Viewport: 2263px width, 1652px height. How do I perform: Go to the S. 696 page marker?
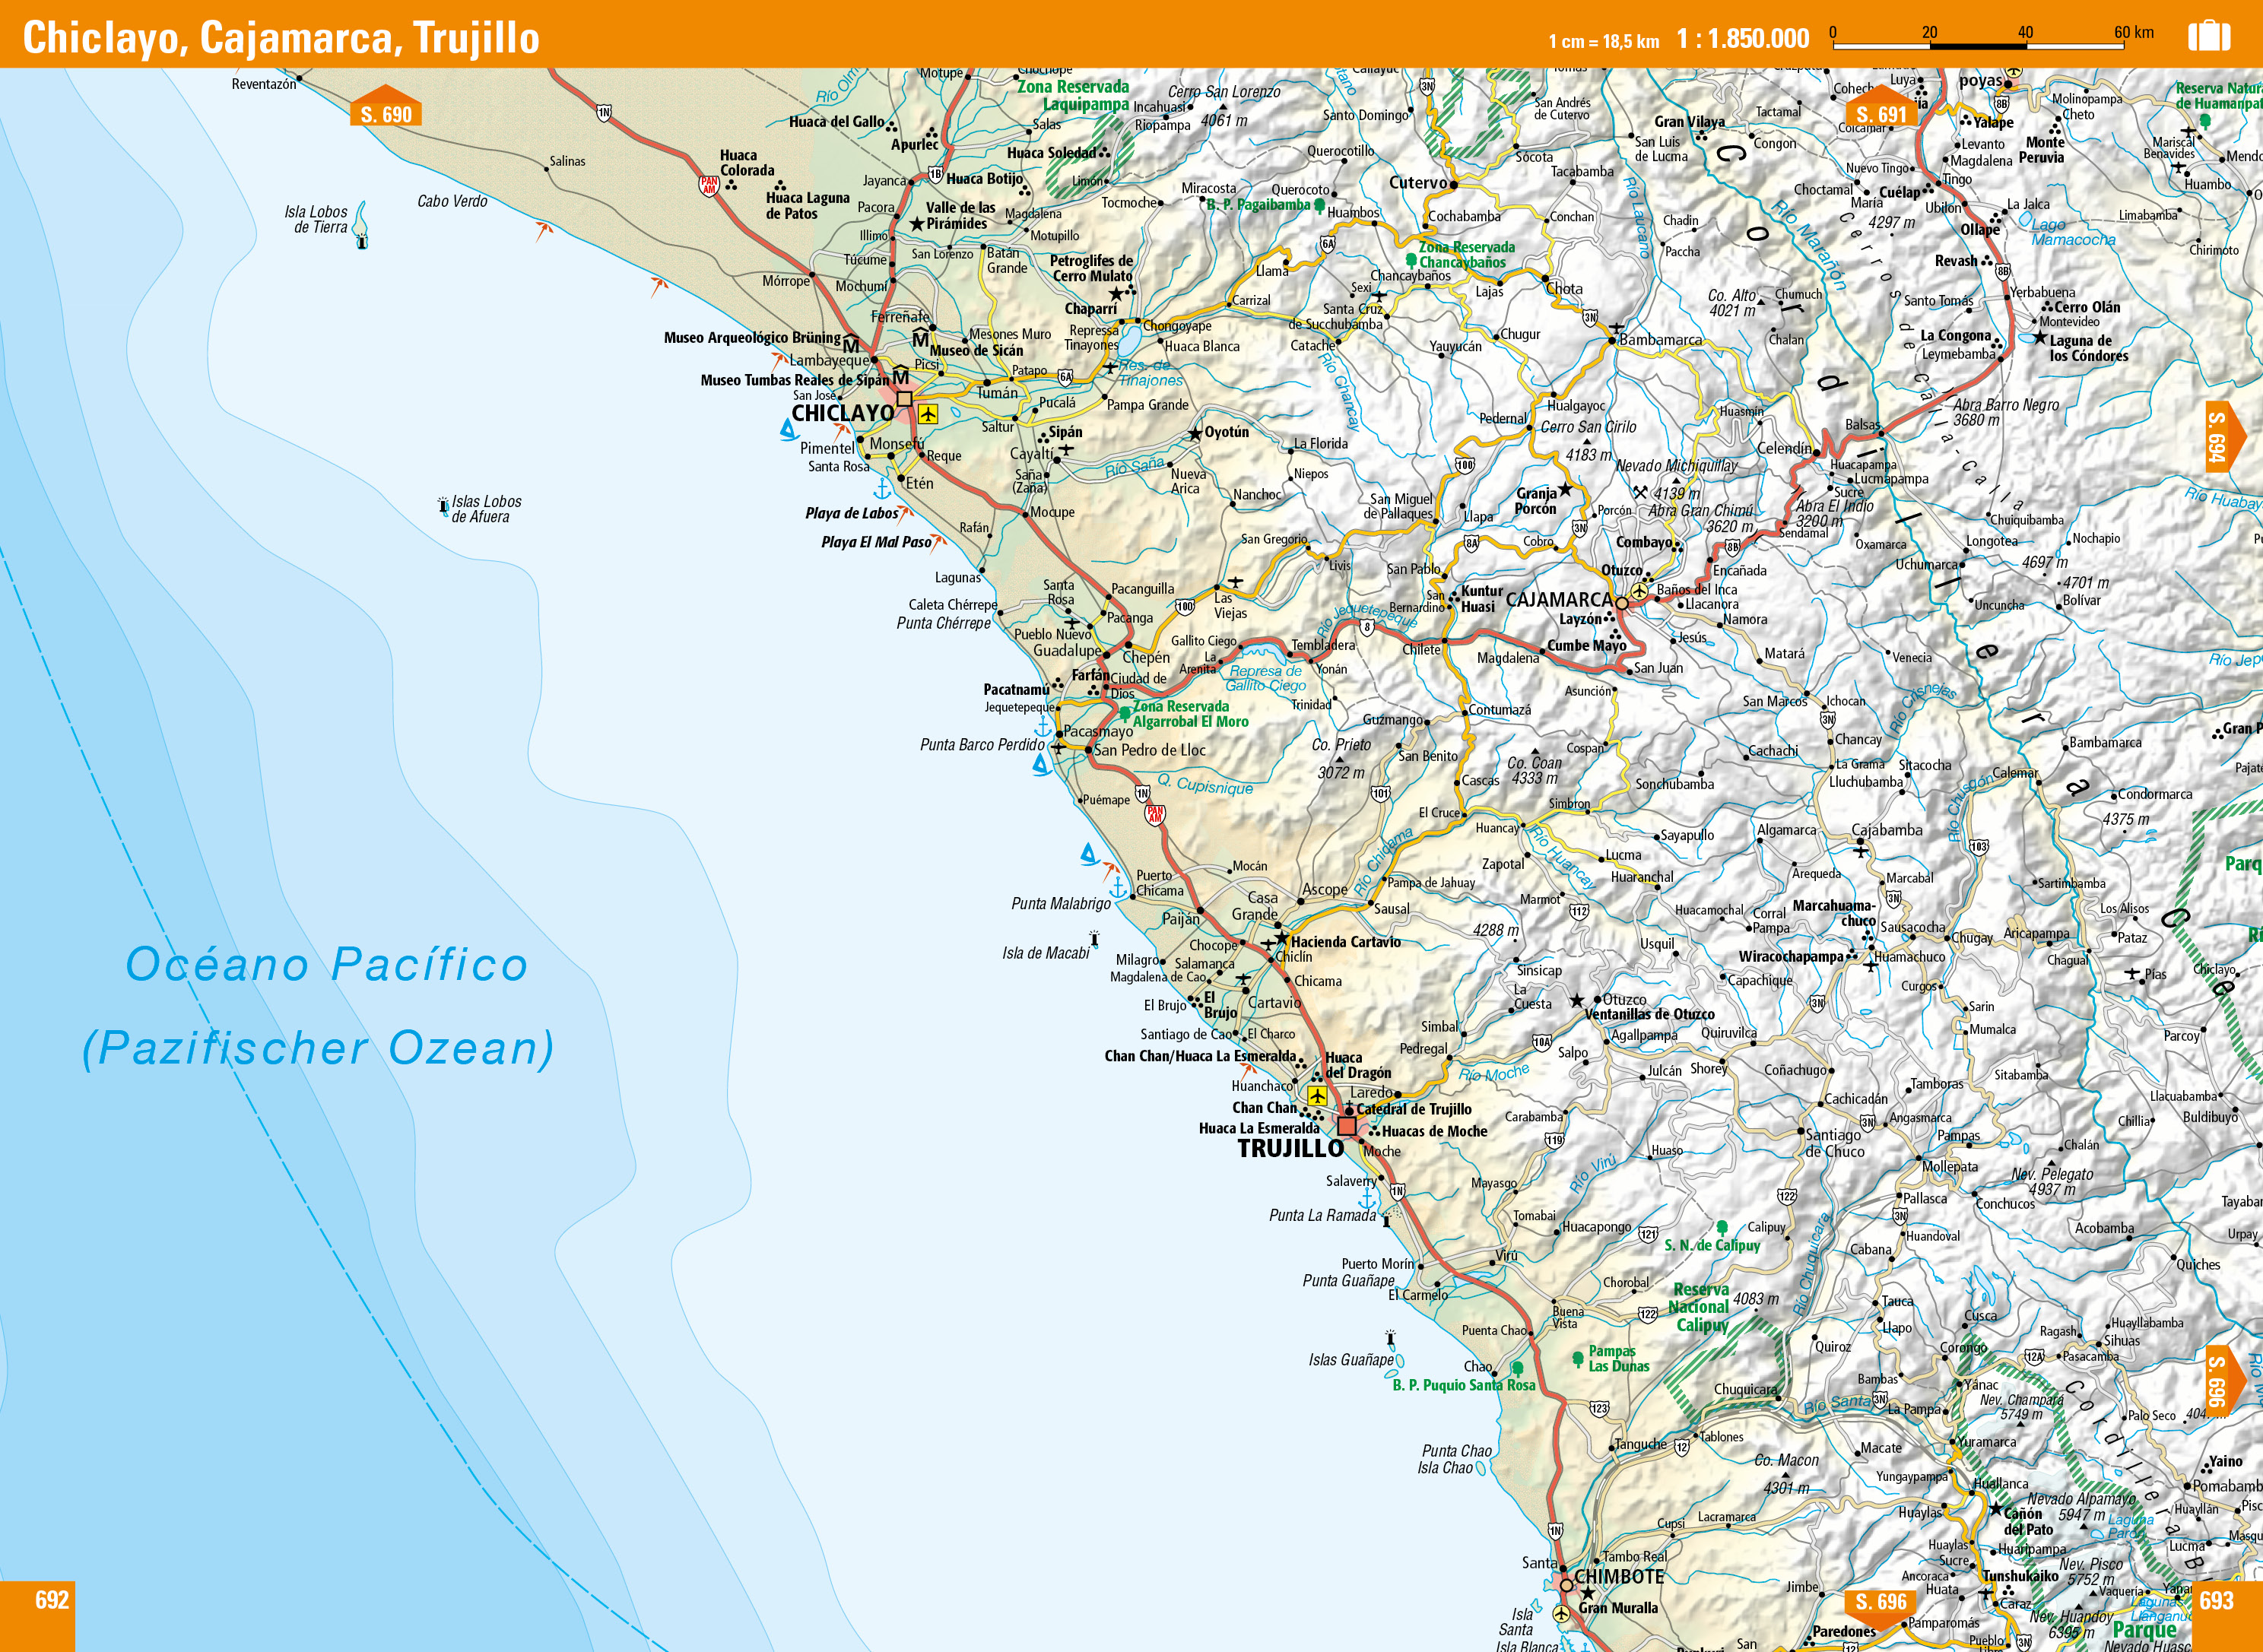[1881, 1601]
